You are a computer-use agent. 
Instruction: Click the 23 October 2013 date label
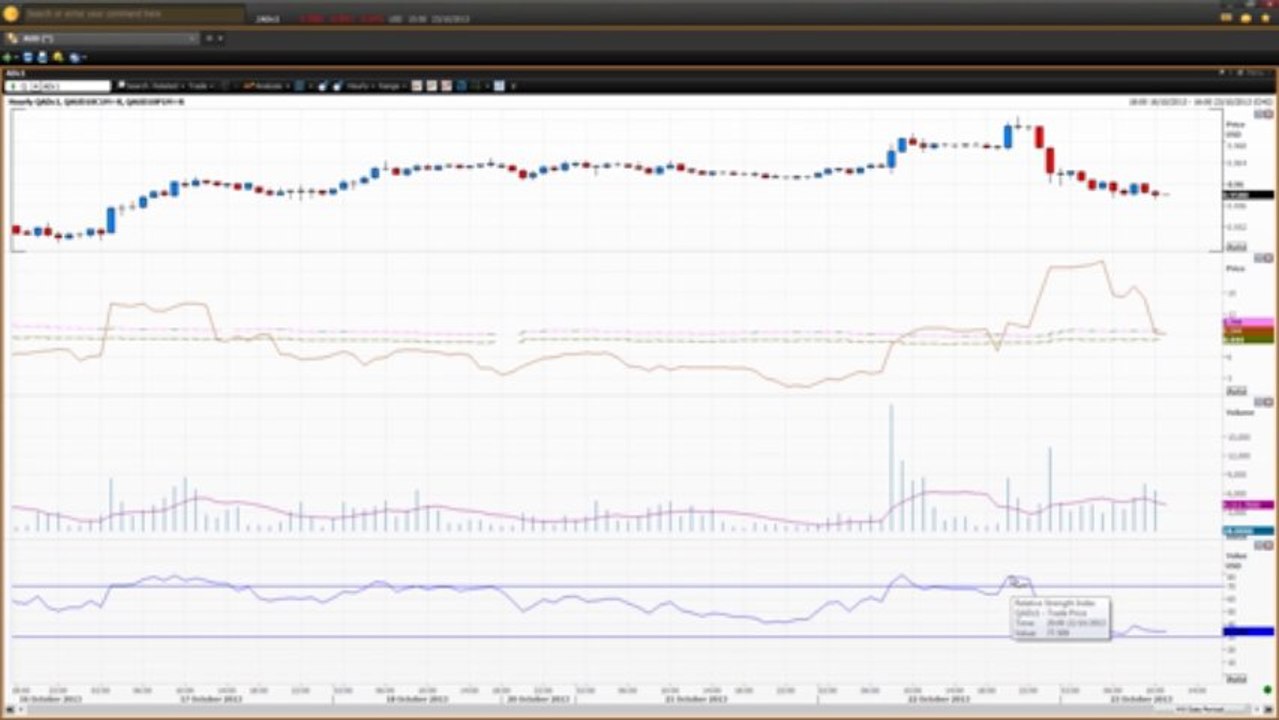pos(1140,699)
